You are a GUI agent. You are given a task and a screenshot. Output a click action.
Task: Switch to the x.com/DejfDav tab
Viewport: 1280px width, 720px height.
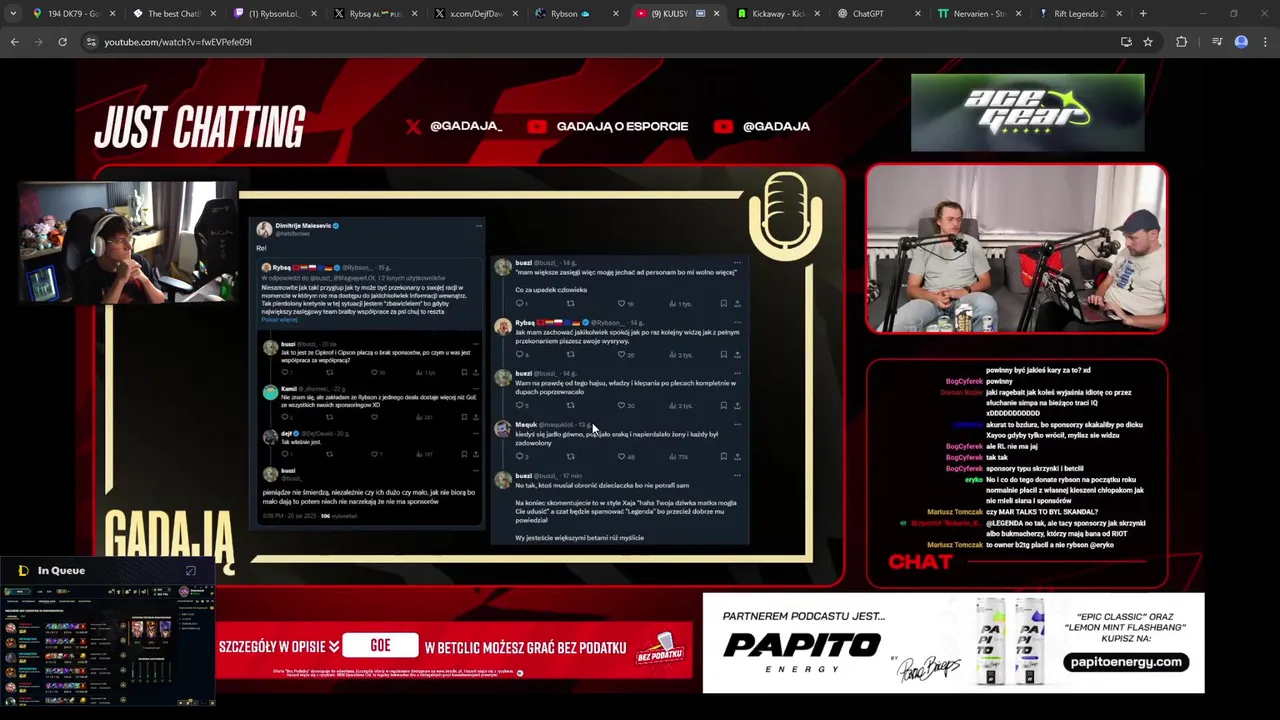(477, 14)
